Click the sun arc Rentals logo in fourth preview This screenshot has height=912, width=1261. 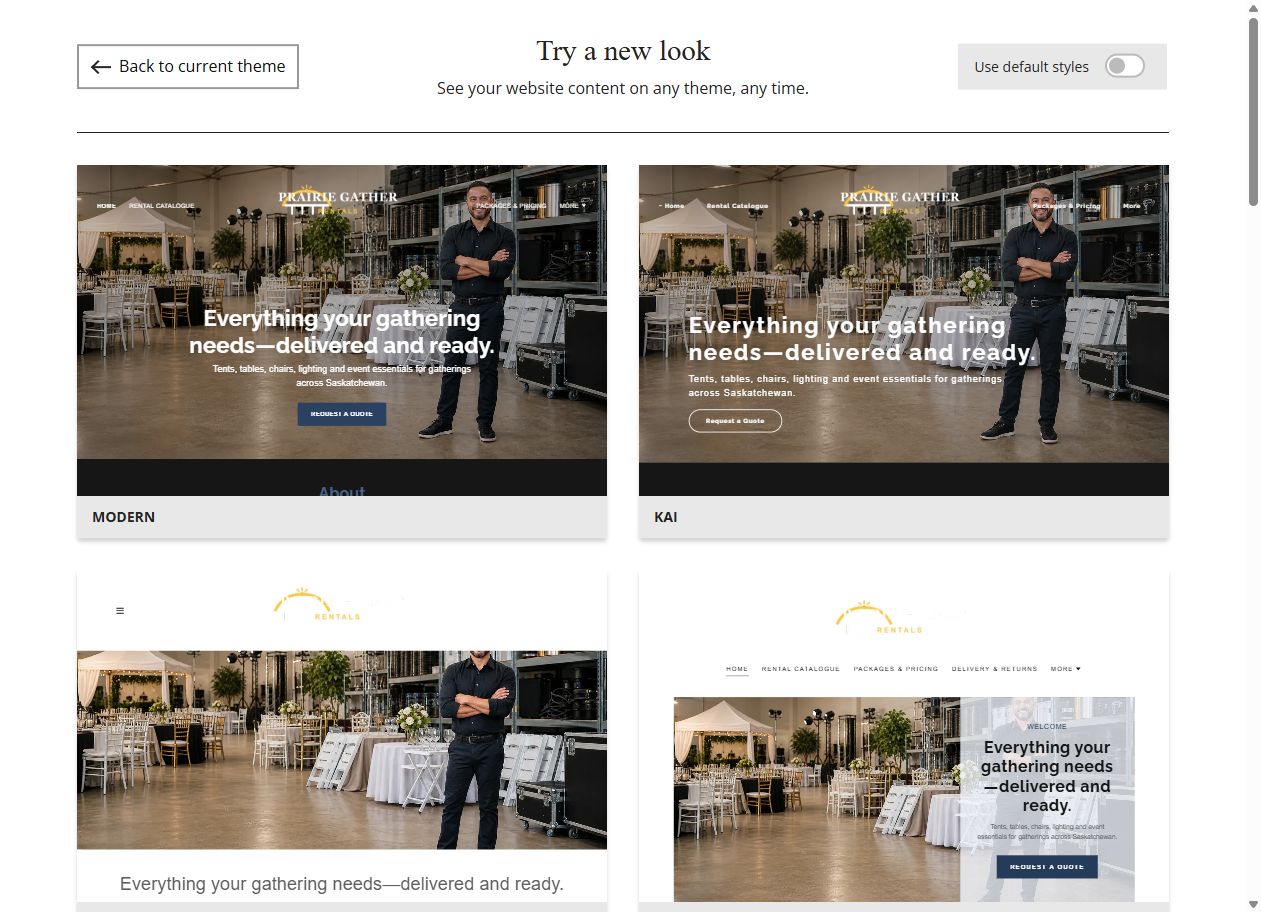coord(880,618)
